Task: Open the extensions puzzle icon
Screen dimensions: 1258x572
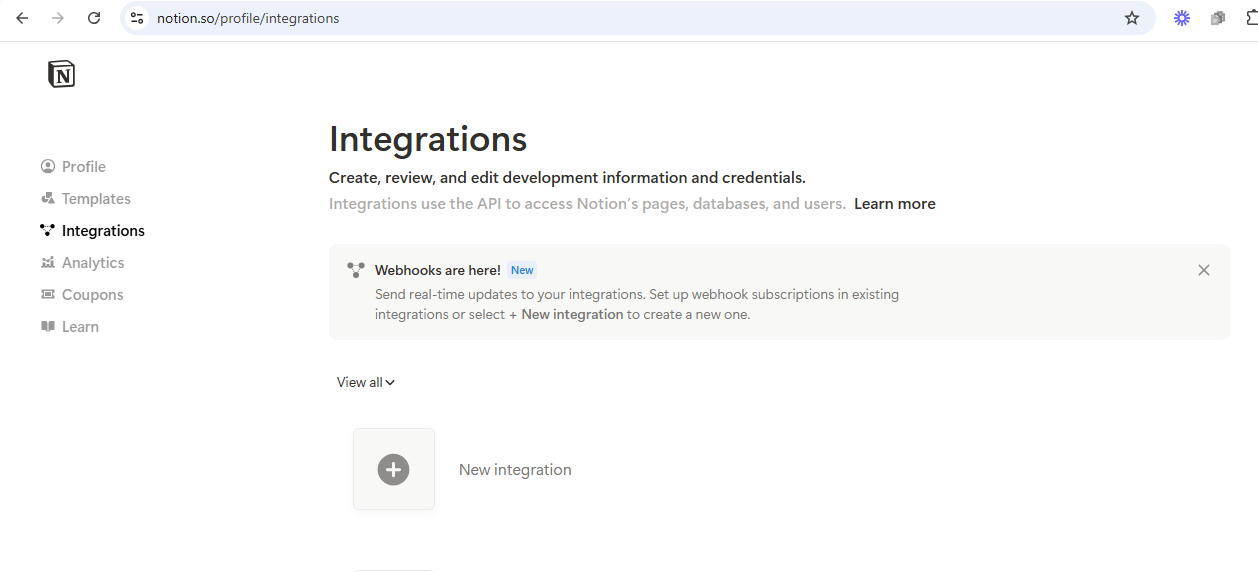Action: tap(1252, 18)
